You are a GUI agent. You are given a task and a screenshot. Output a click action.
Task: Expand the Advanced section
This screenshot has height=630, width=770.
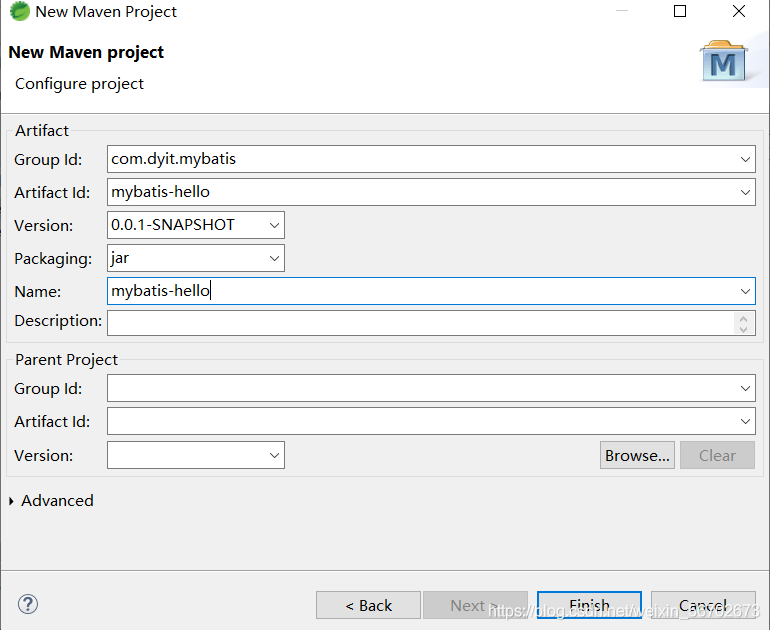point(11,501)
